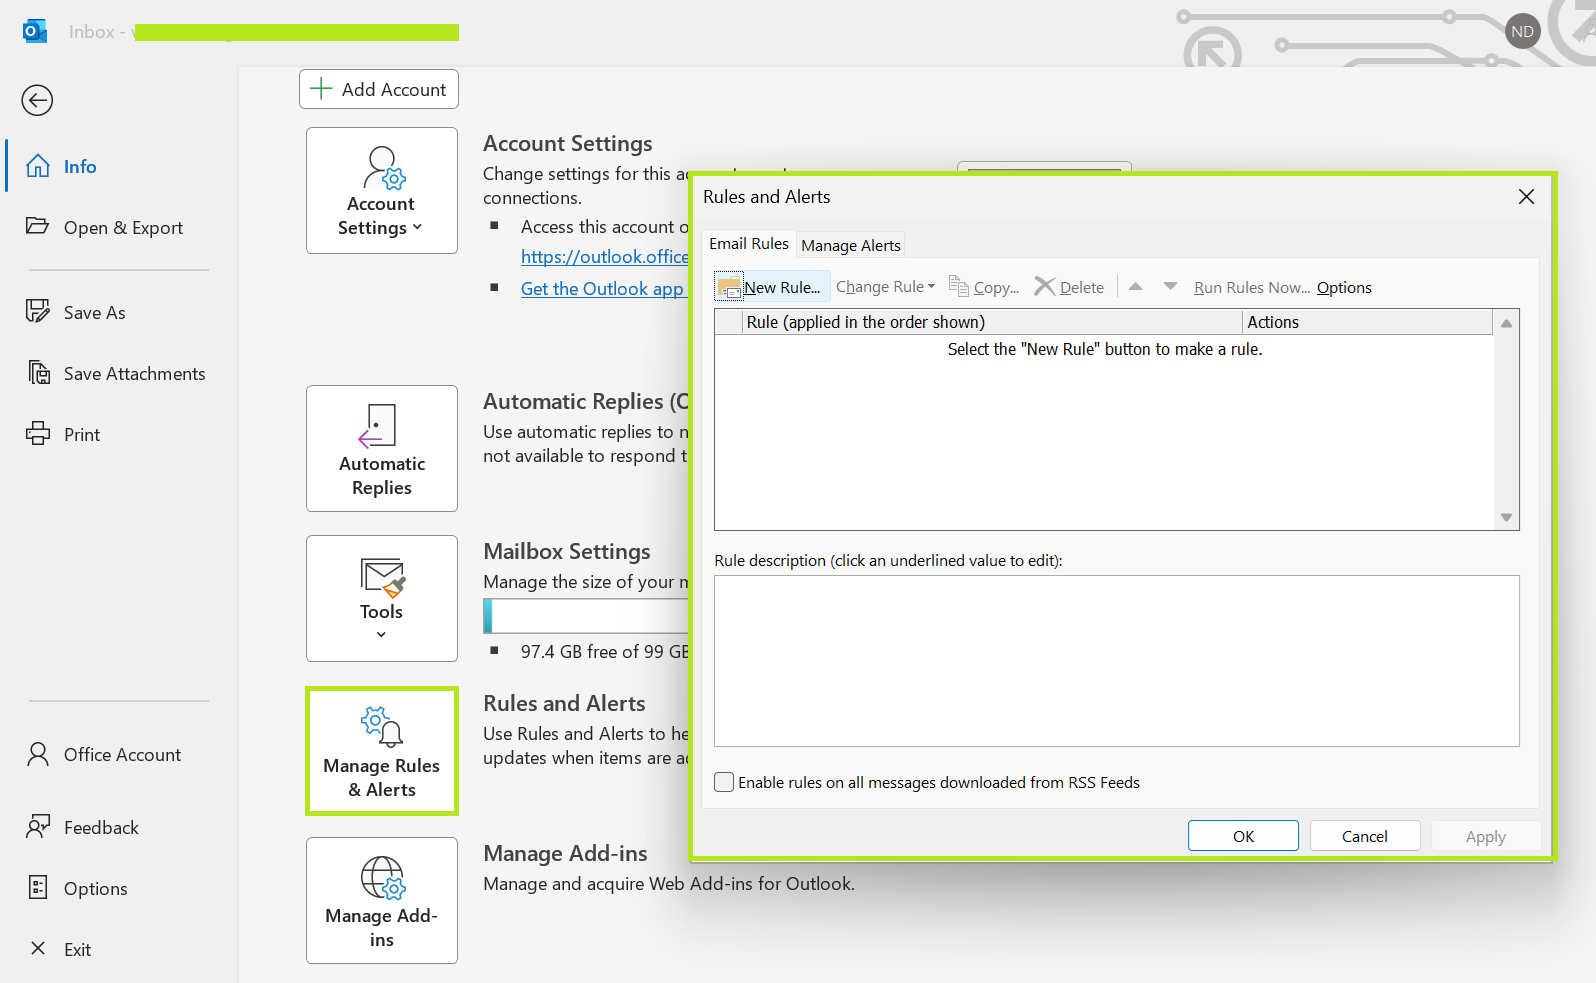This screenshot has height=983, width=1596.
Task: Click the ND profile avatar
Action: tap(1522, 31)
